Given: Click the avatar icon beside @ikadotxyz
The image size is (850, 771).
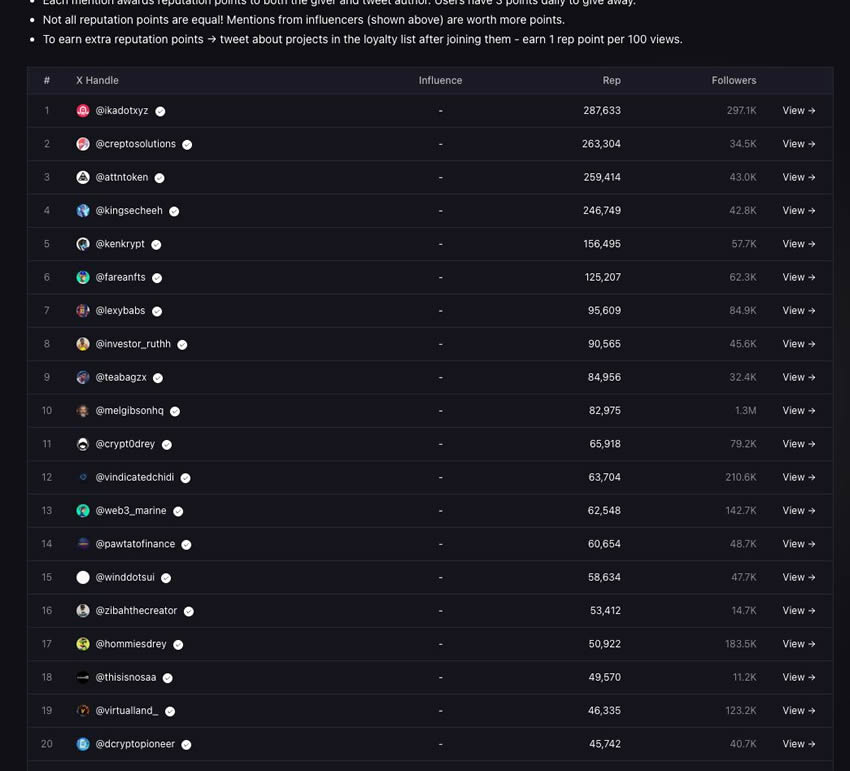Looking at the screenshot, I should pyautogui.click(x=83, y=111).
